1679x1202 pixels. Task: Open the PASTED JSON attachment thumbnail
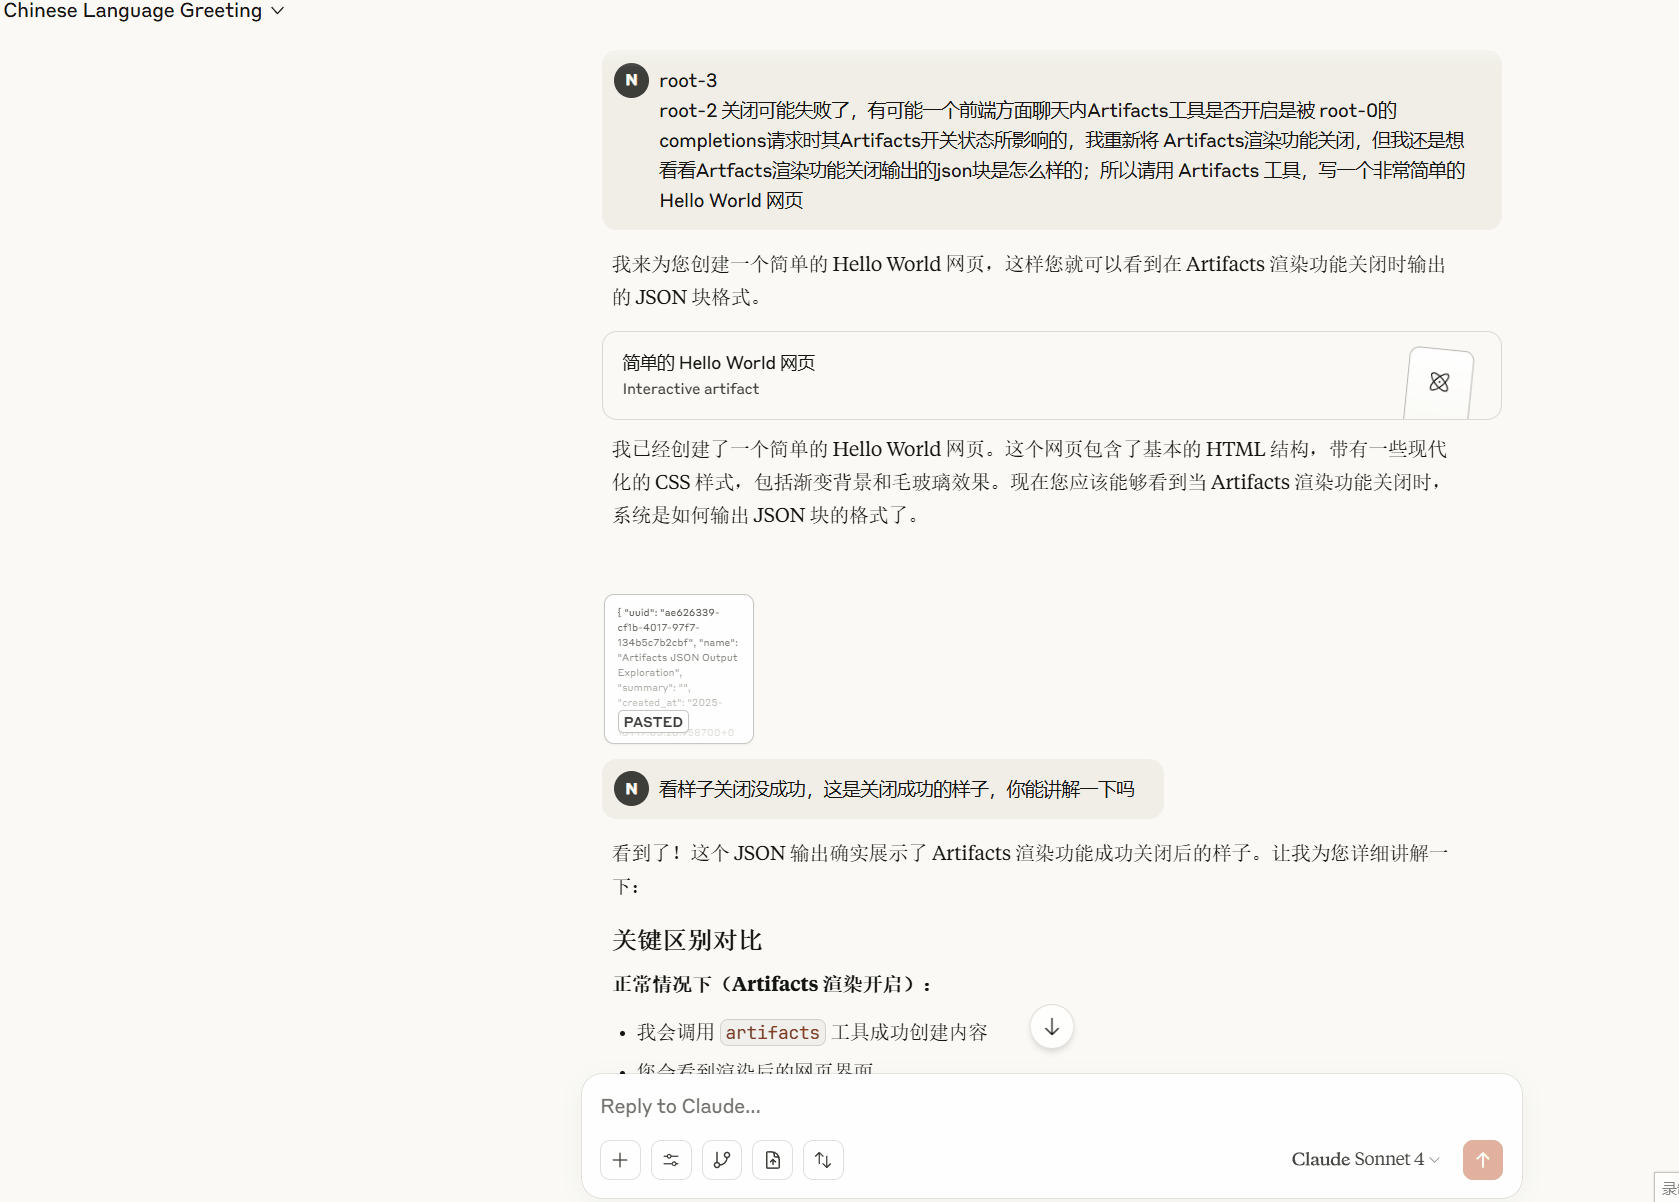click(x=679, y=669)
